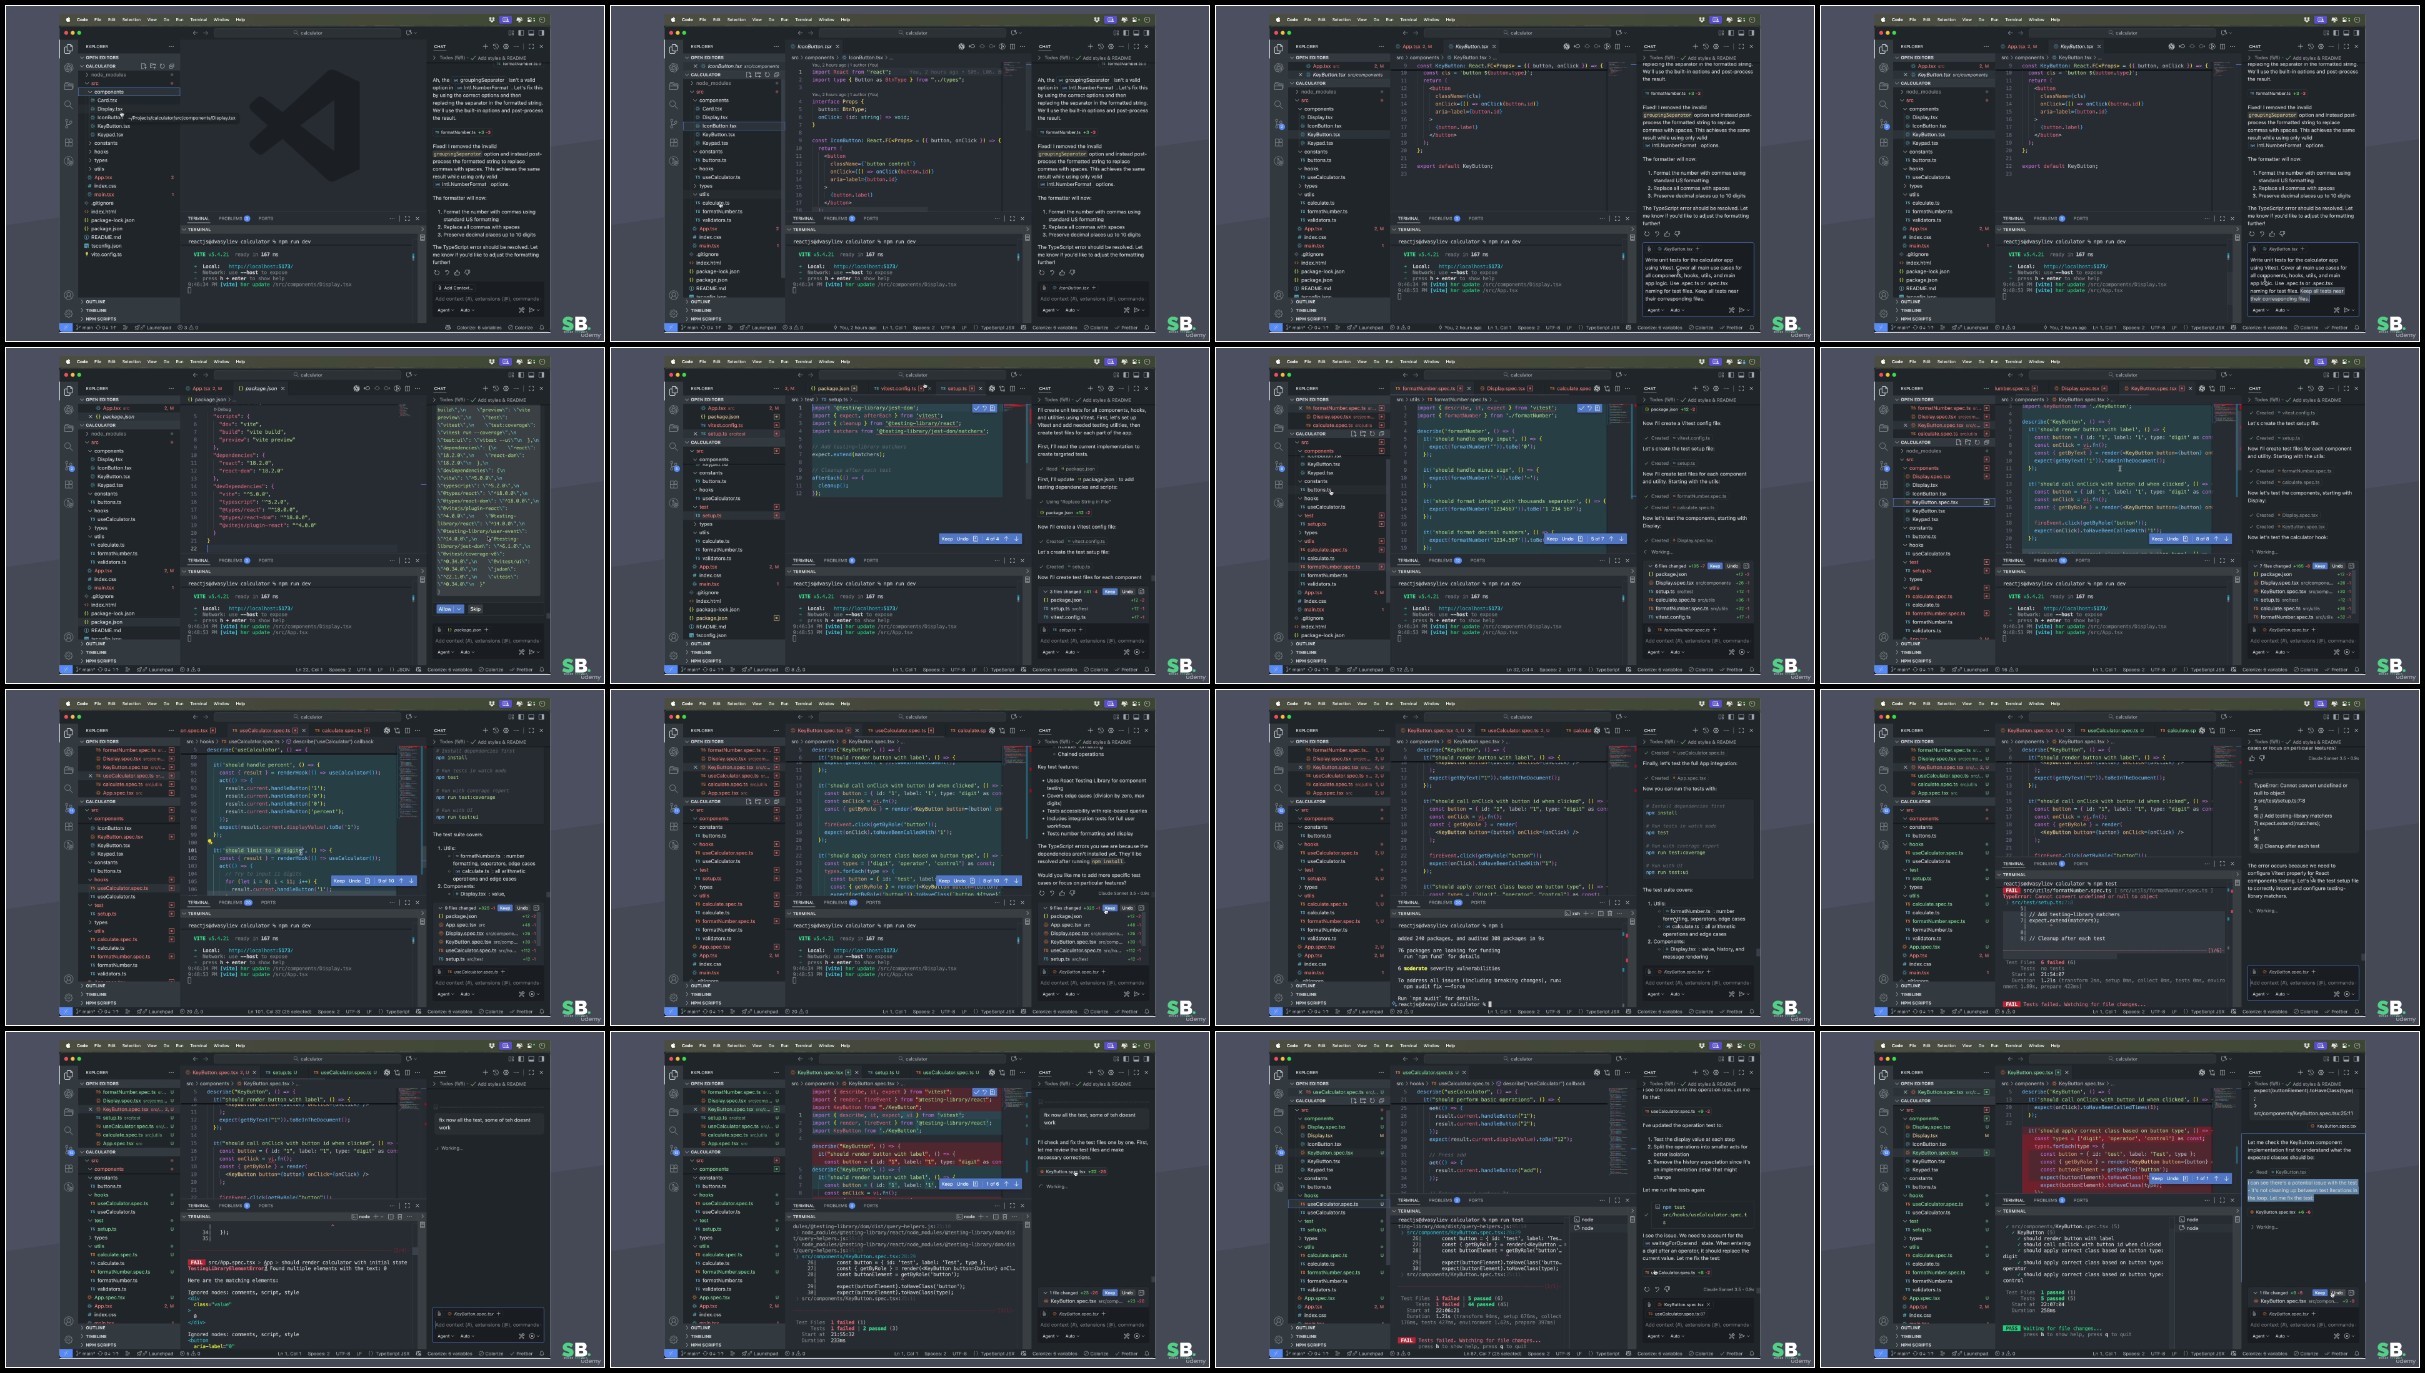Click Refresh Explorer icon beside CALCULATOR, top-left frame
Viewport: 2425px width, 1373px height.
162,66
